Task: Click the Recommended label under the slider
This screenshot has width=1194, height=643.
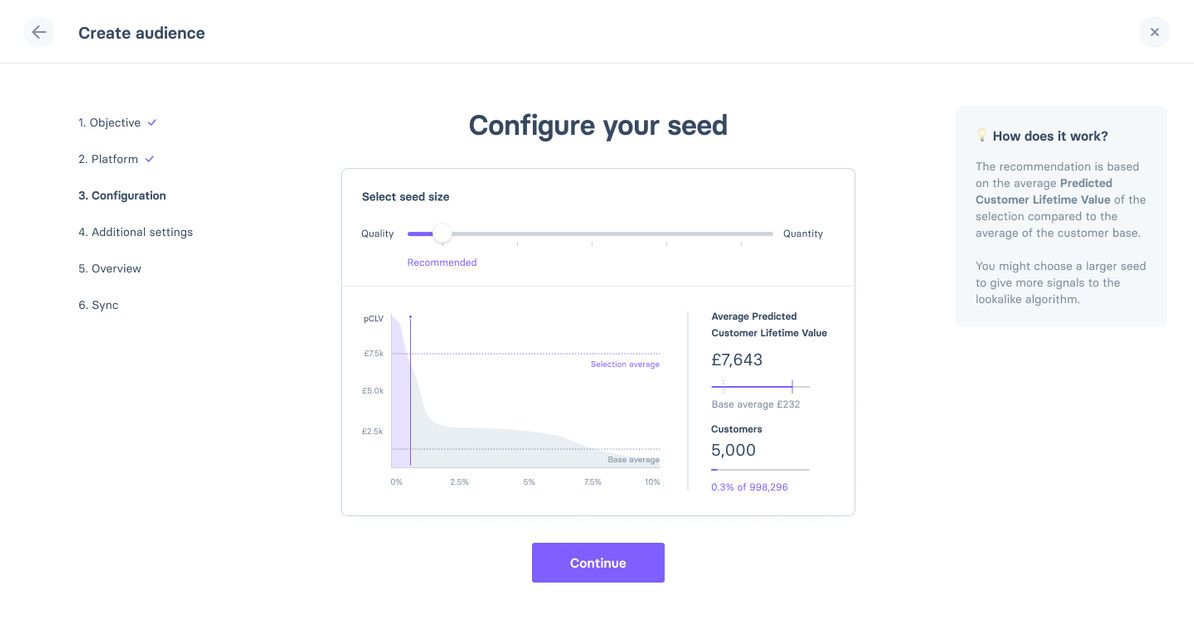Action: click(x=442, y=263)
